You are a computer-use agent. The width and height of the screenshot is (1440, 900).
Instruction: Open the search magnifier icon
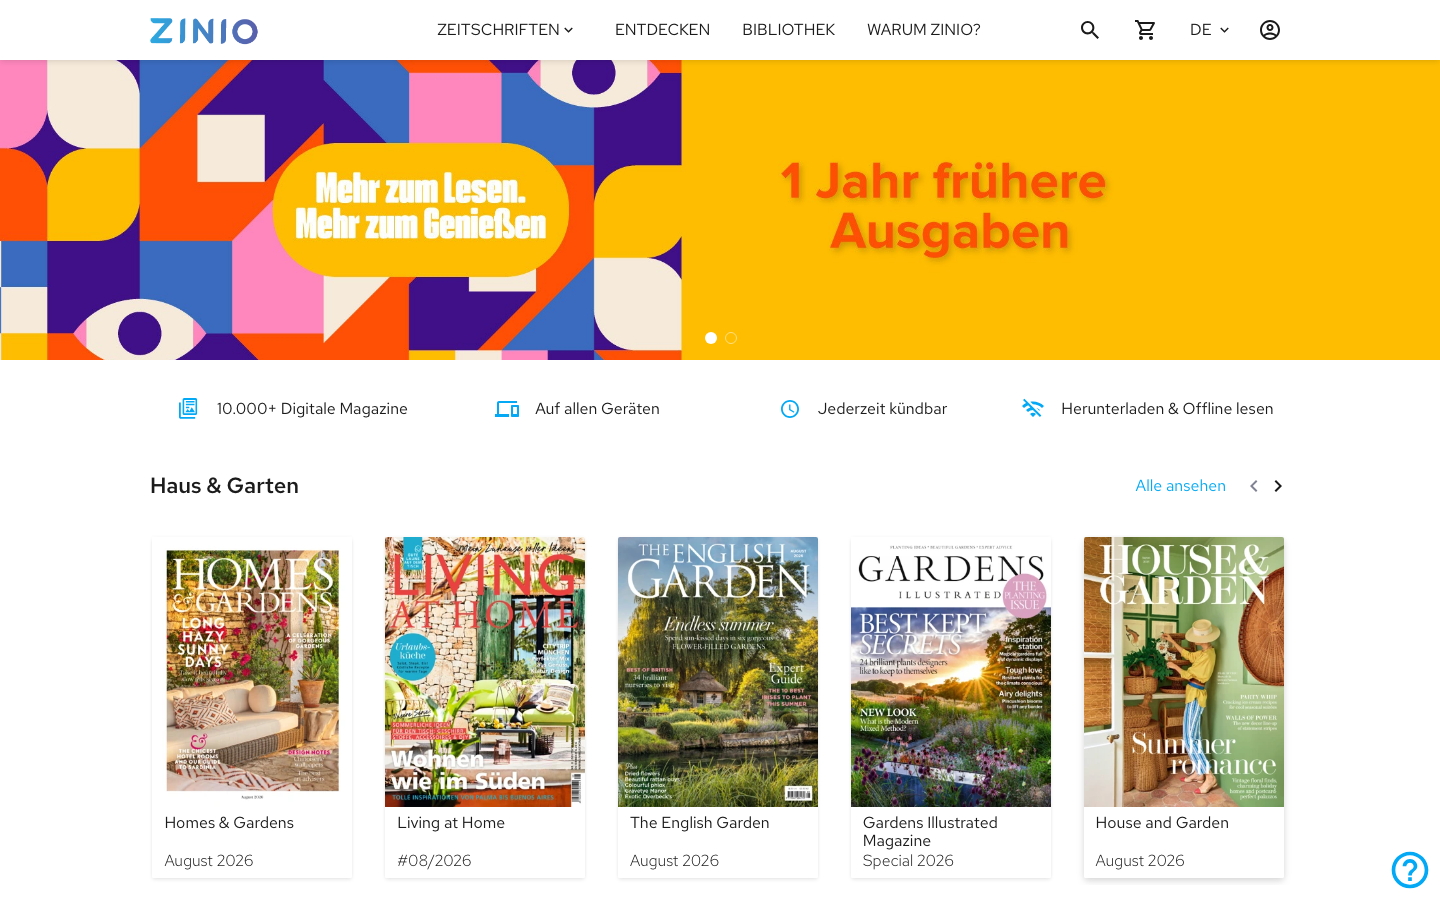[x=1090, y=30]
